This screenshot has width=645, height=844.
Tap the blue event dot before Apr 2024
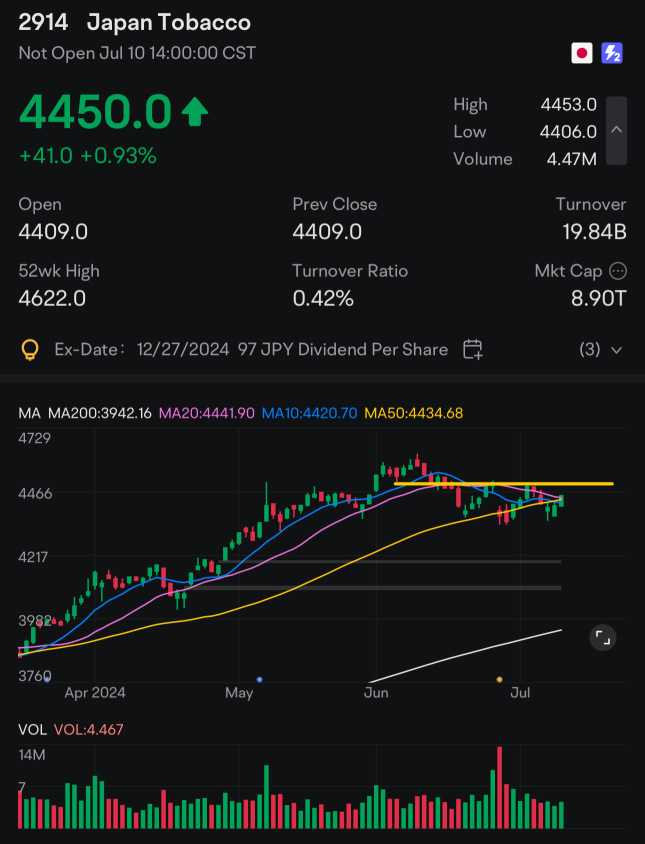coord(47,679)
